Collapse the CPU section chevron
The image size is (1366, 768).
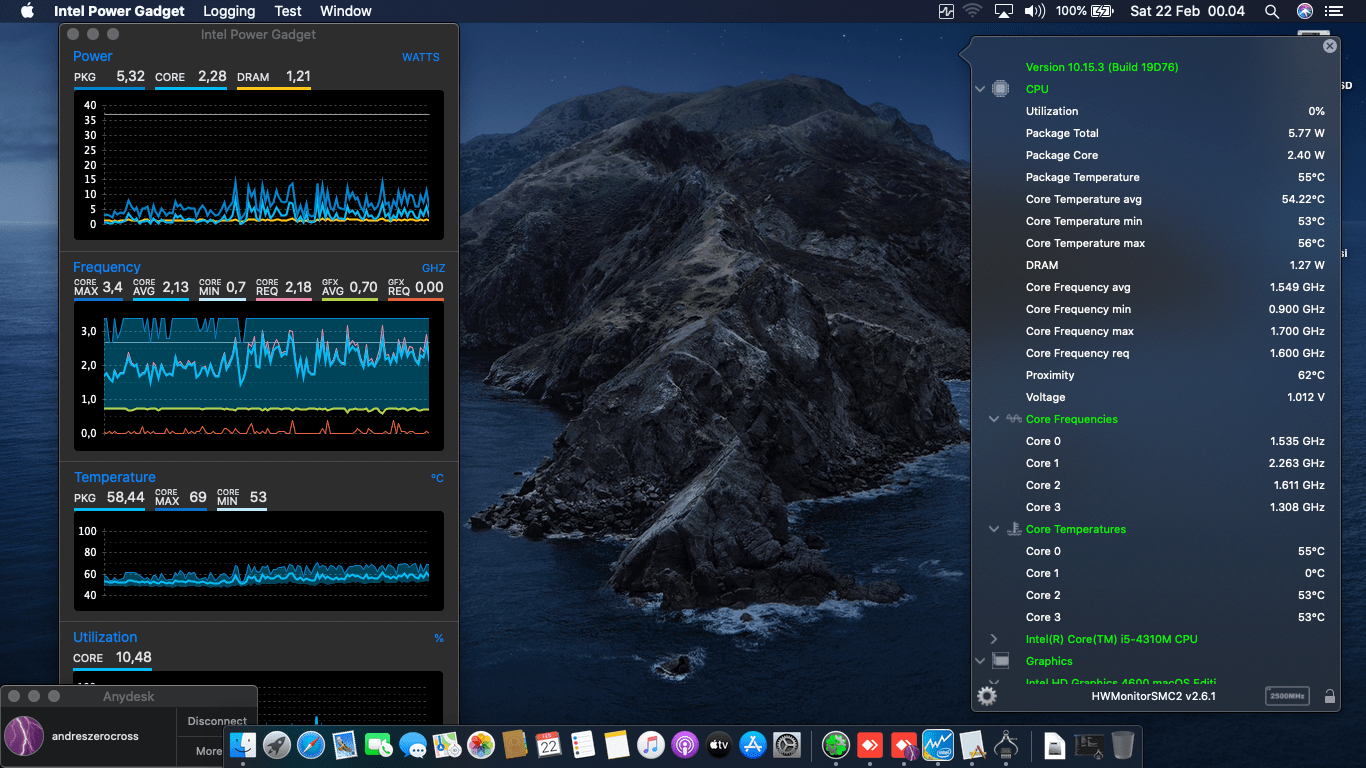(981, 89)
